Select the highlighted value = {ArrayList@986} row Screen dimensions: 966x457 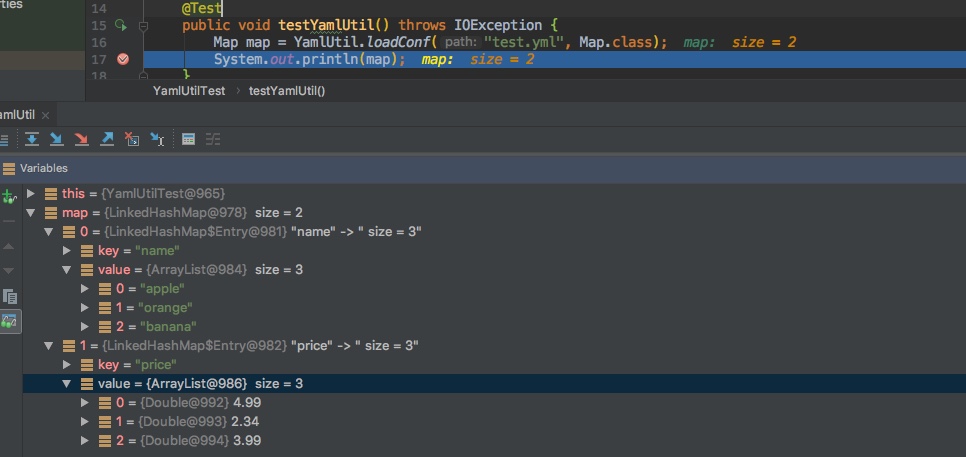point(494,384)
